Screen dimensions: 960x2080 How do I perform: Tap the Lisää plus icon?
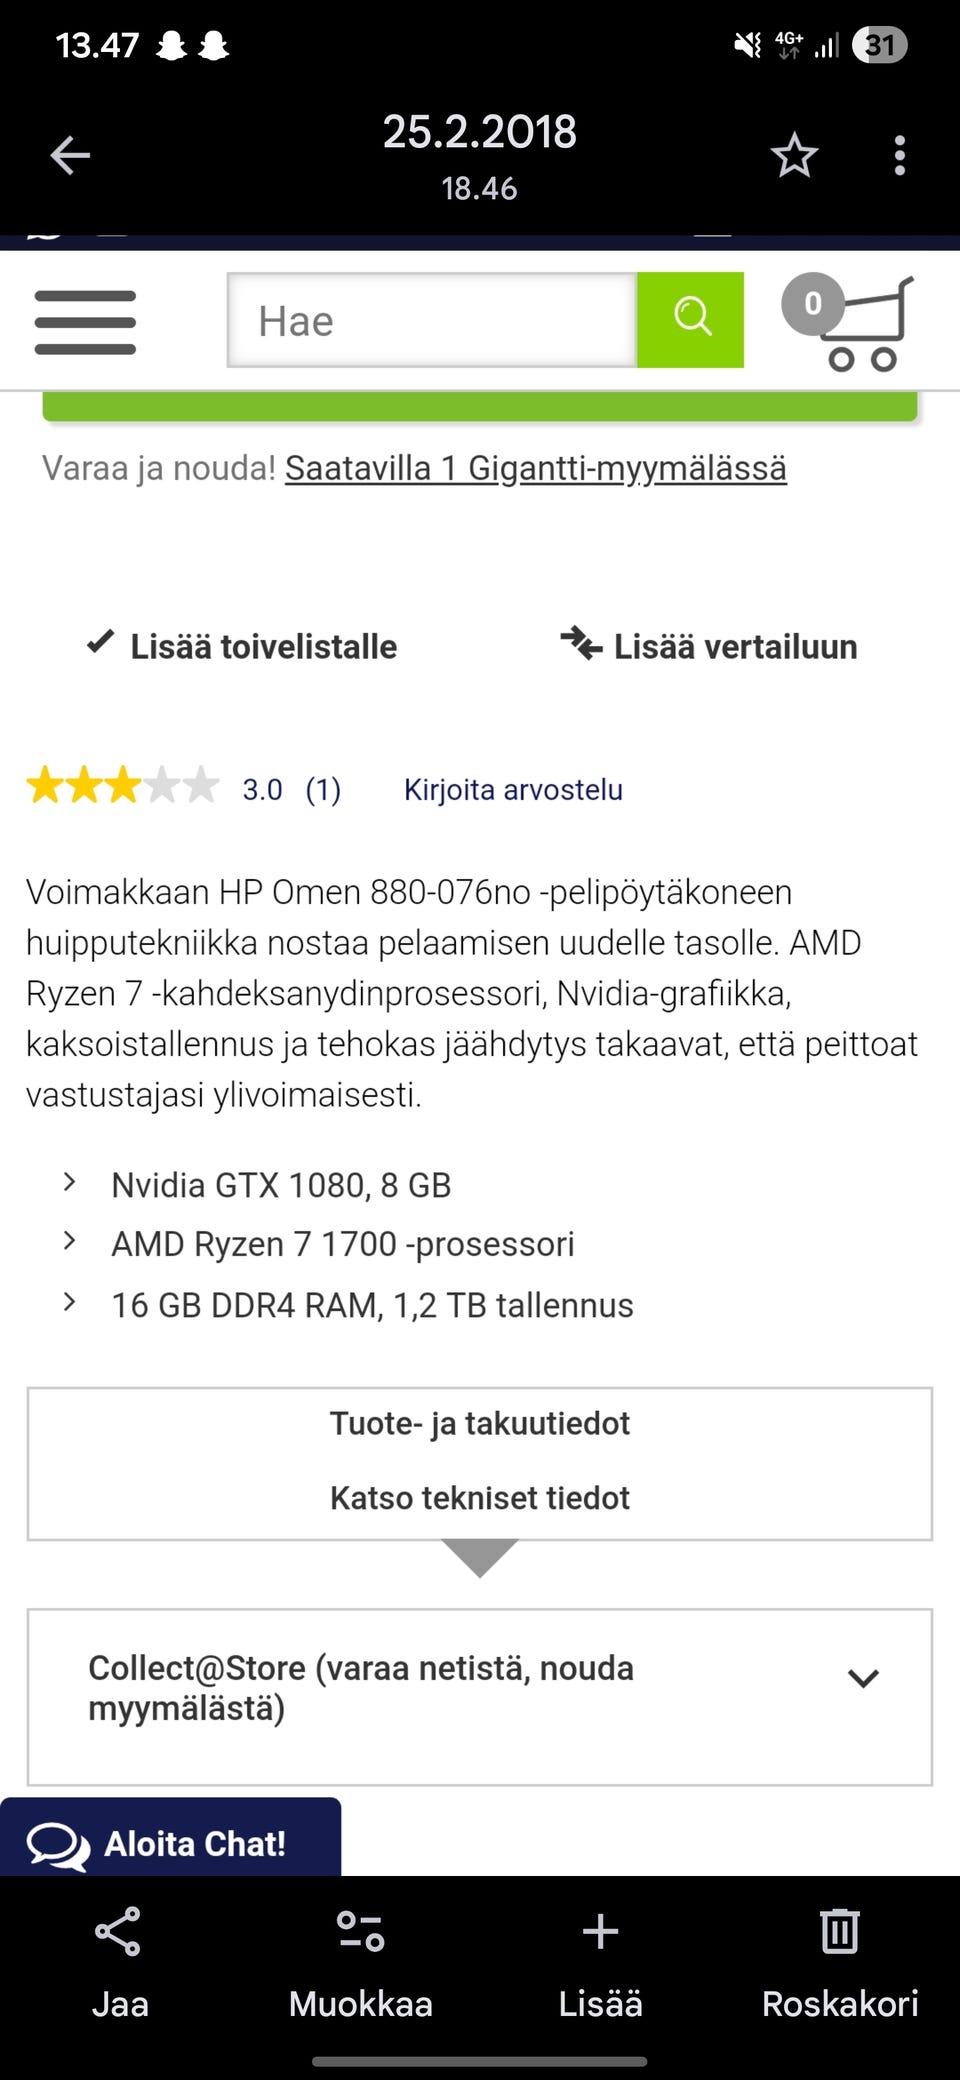tap(600, 1932)
